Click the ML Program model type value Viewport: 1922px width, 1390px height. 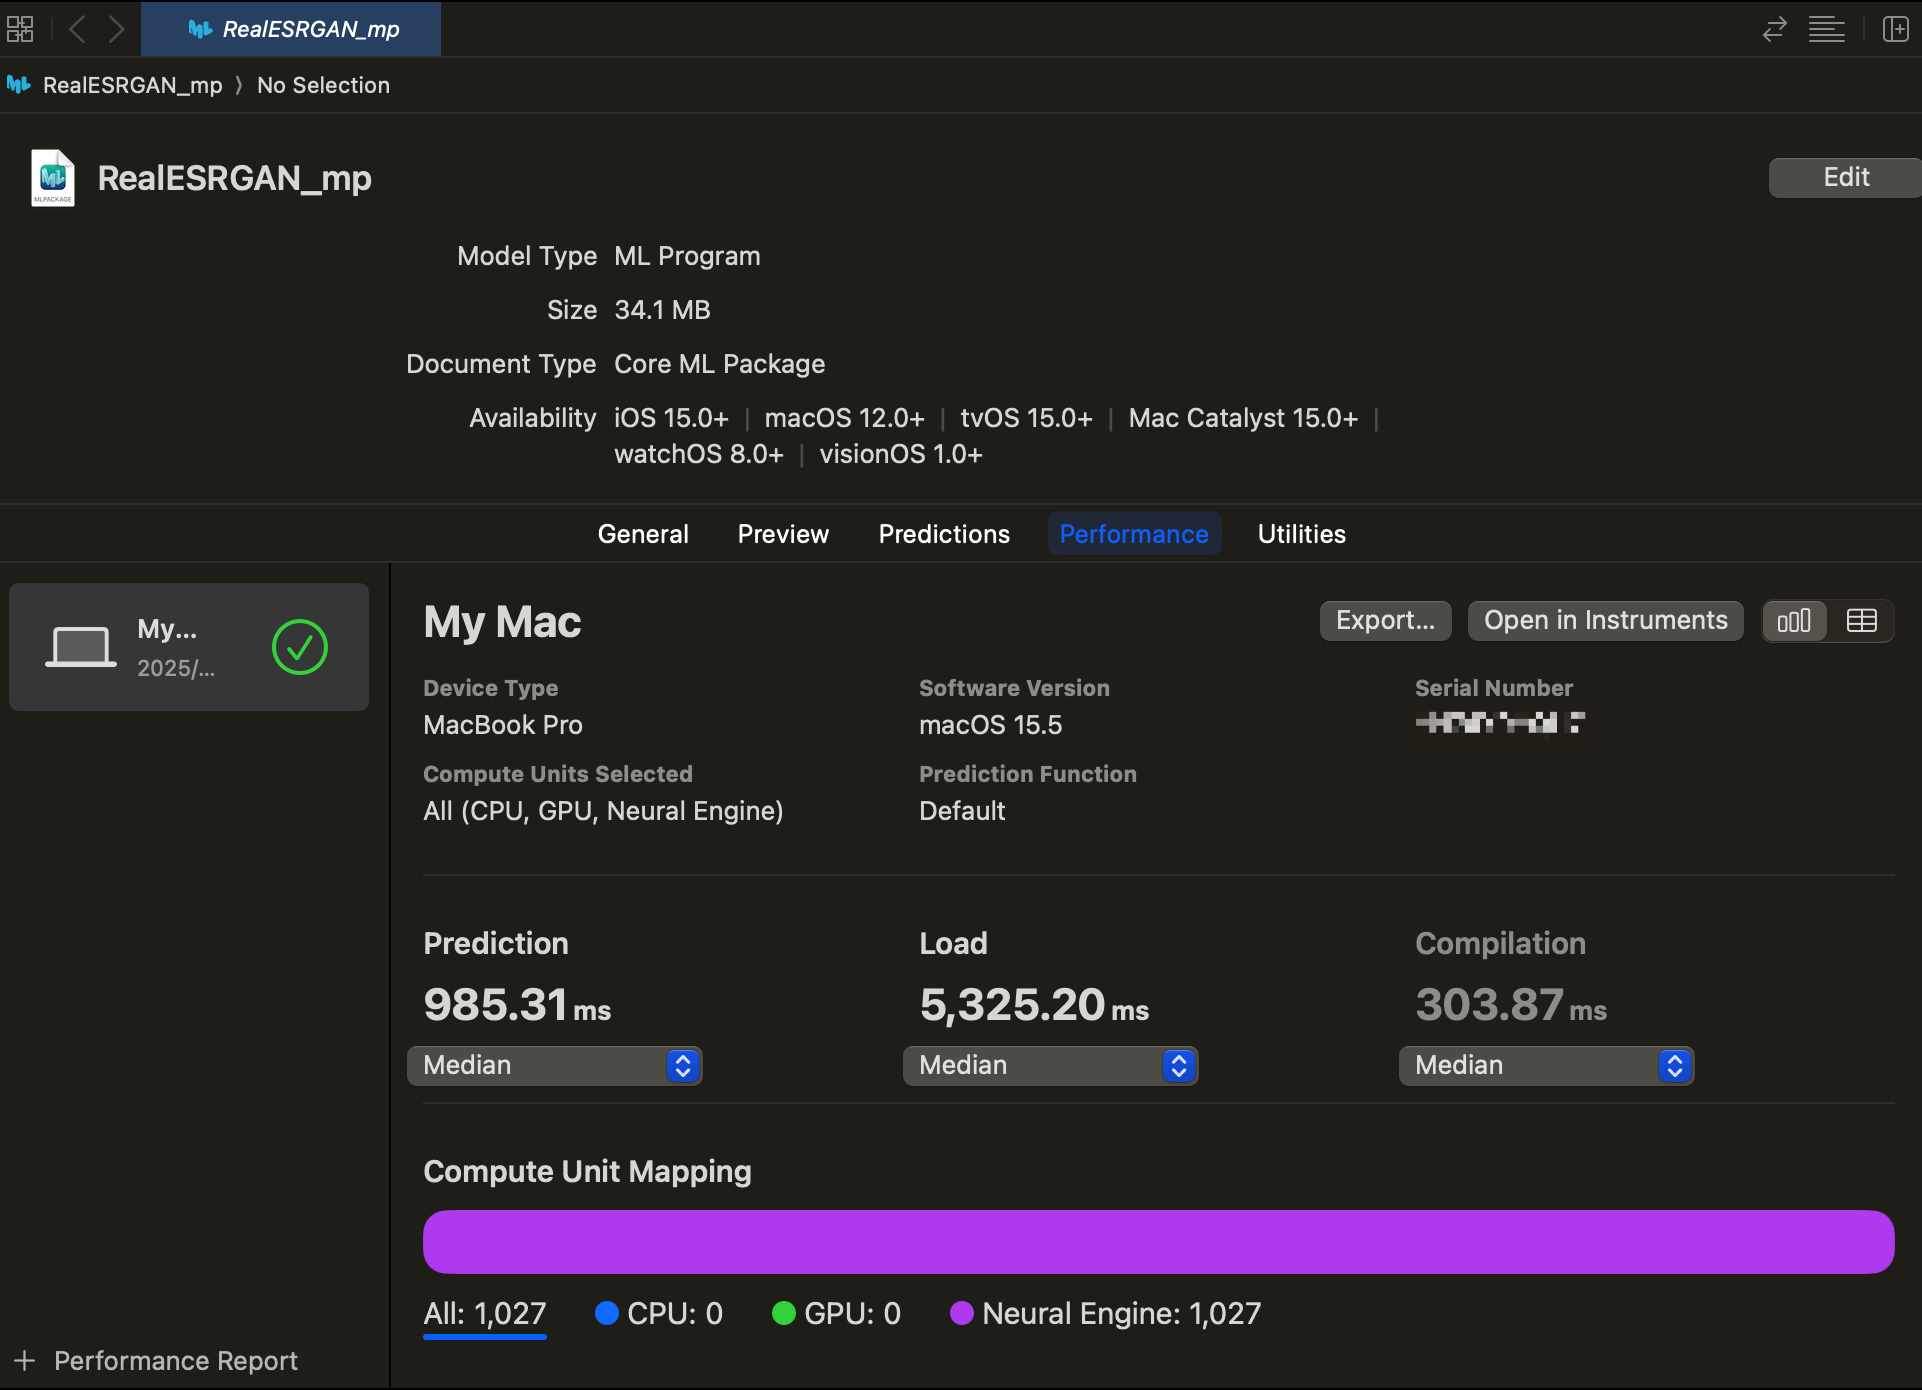coord(687,256)
